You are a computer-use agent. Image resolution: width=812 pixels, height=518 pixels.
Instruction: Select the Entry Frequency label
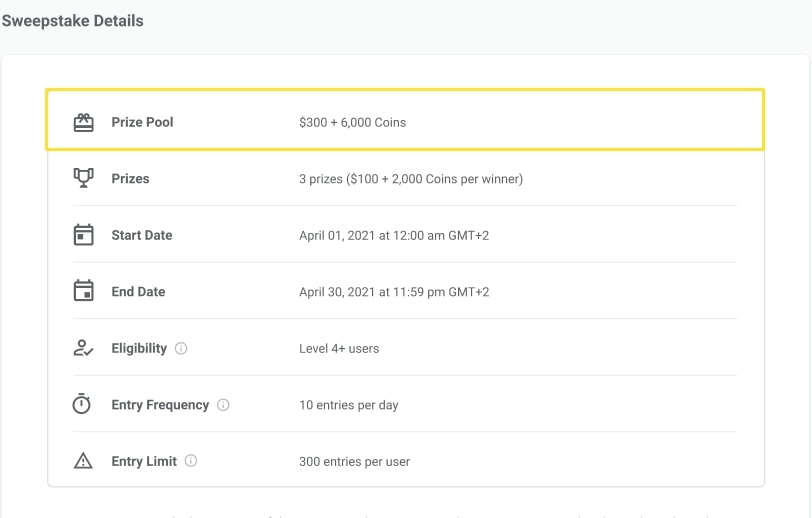160,405
